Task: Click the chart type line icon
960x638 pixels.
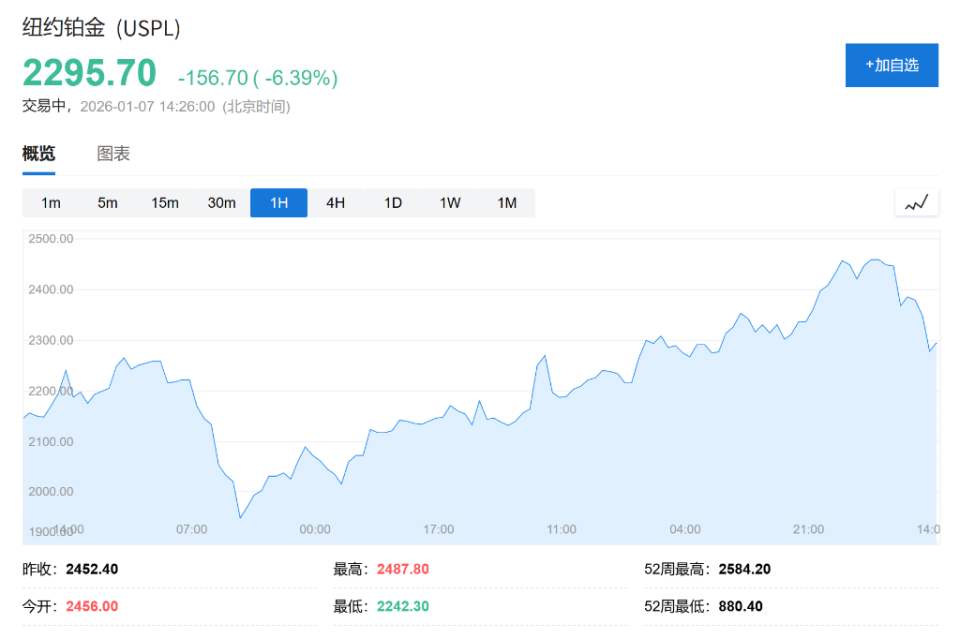Action: click(916, 203)
